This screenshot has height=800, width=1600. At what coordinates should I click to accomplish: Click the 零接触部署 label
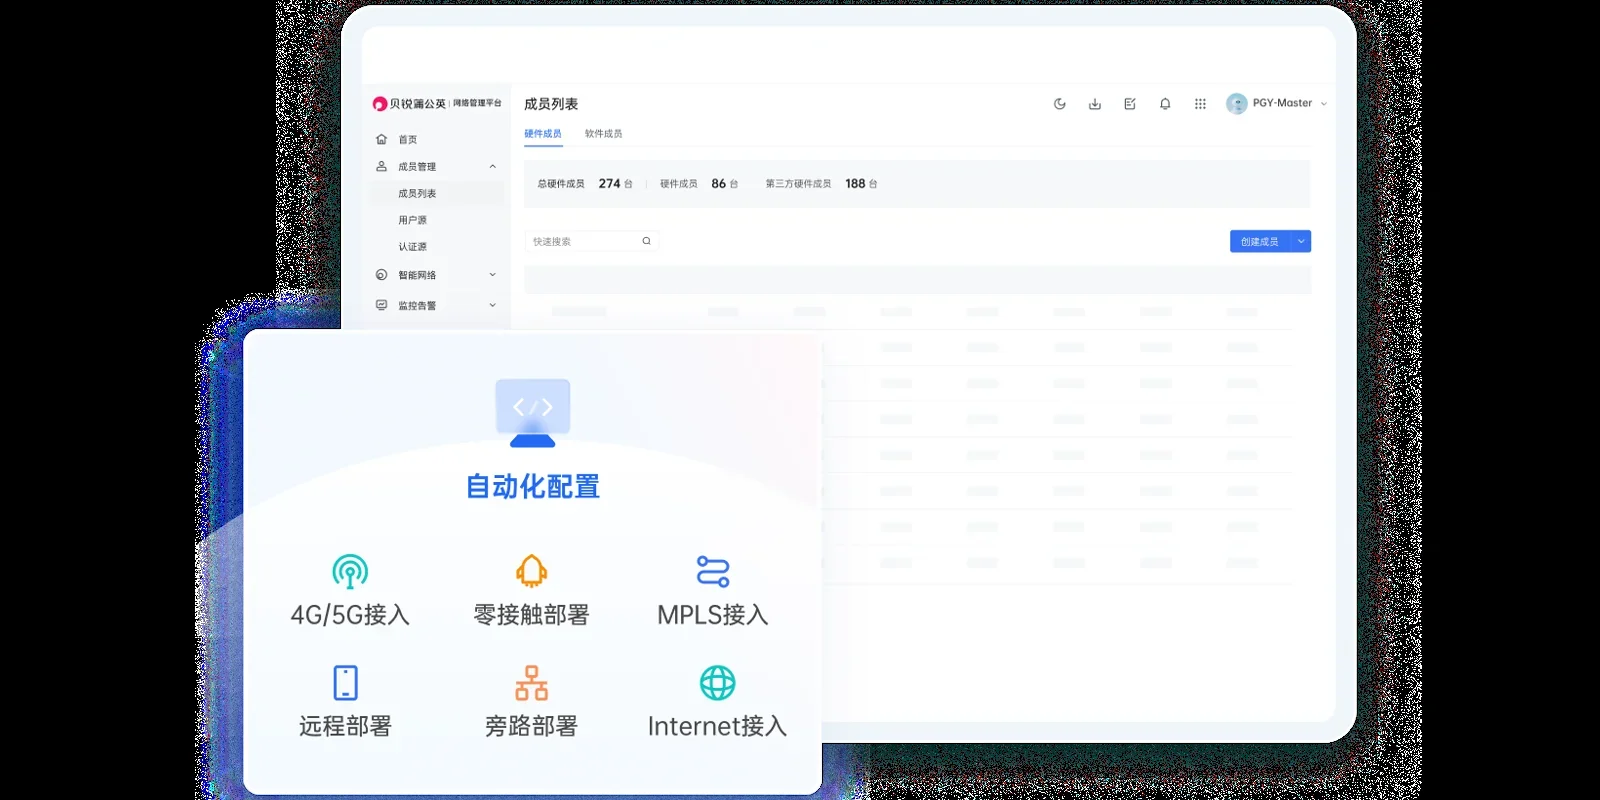[531, 615]
